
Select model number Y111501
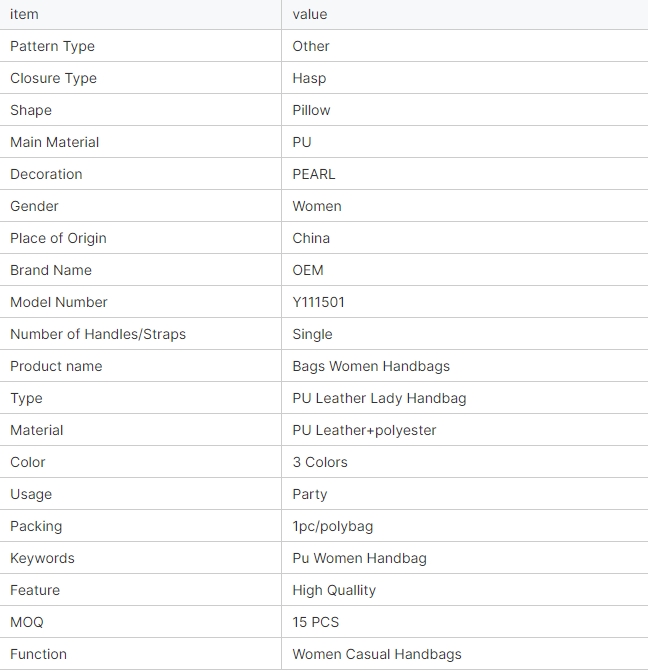tap(319, 302)
